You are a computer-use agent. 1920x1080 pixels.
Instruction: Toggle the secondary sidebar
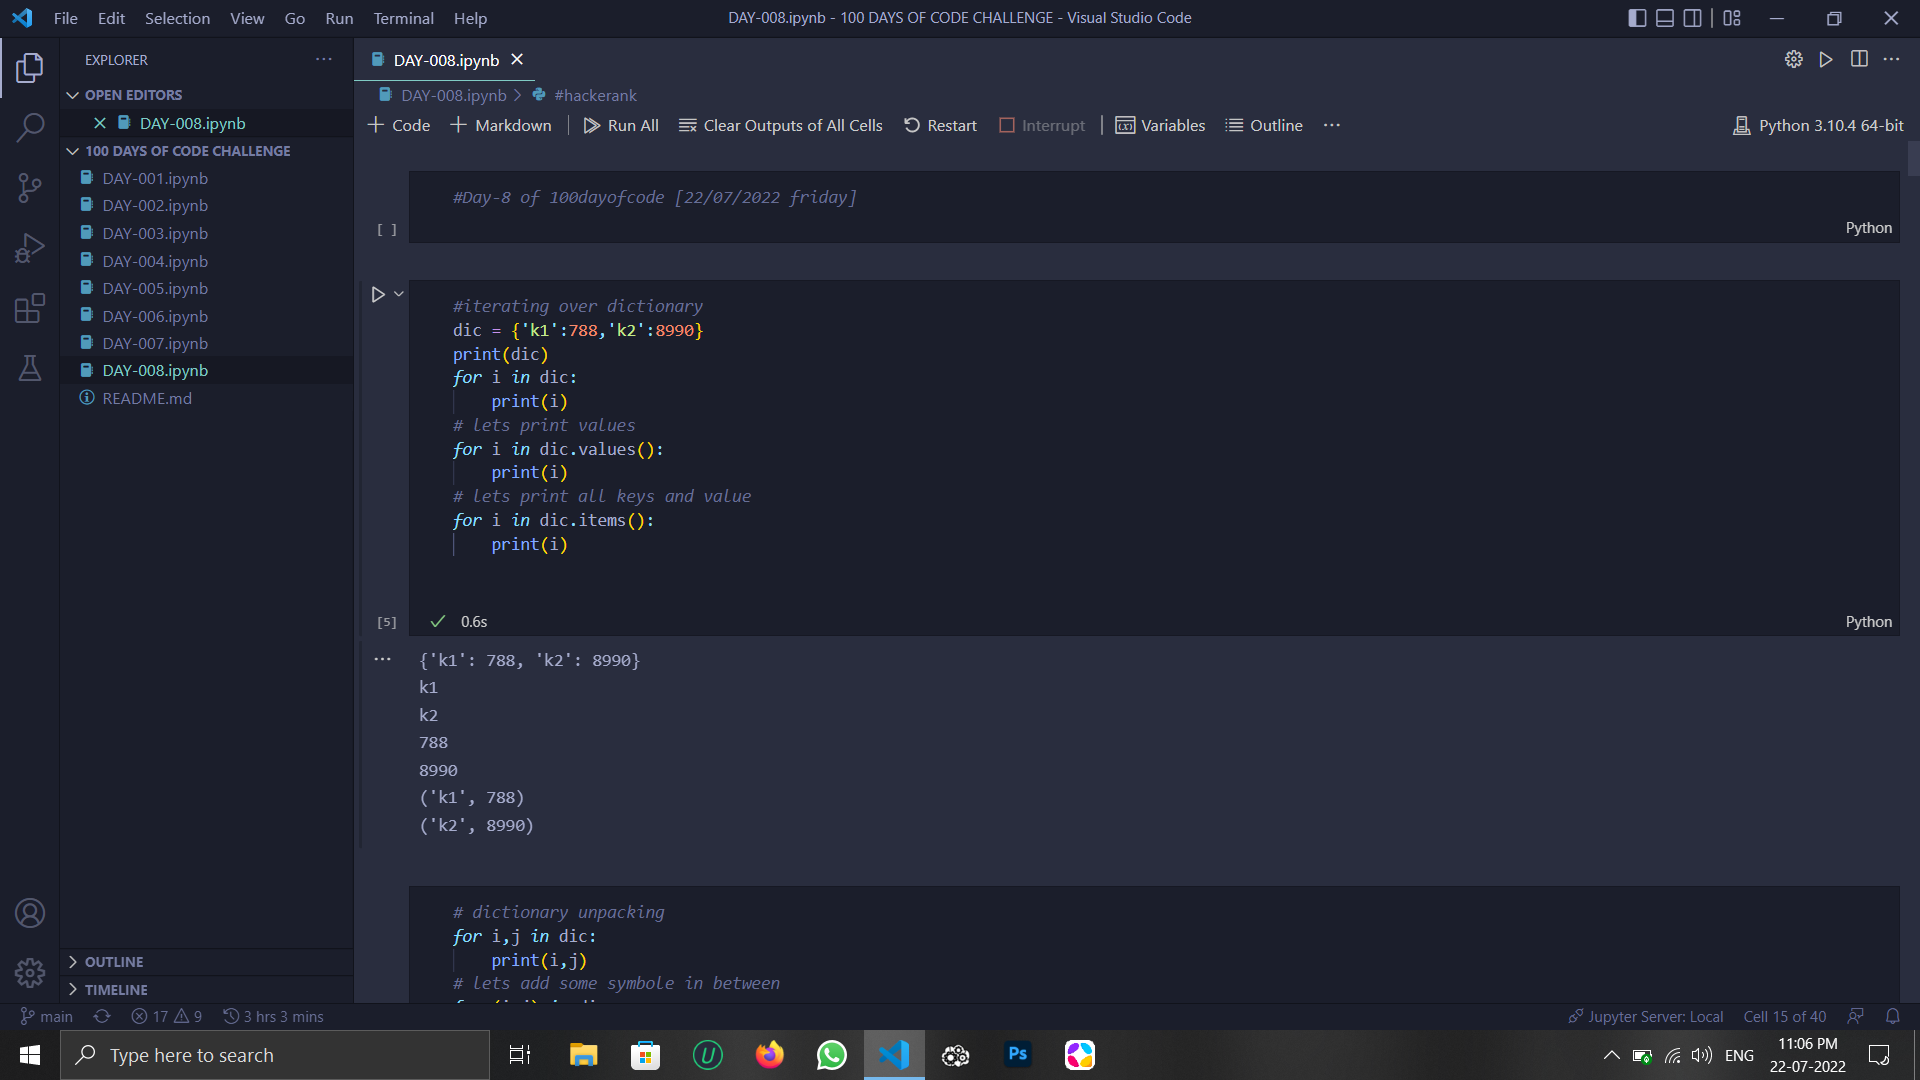tap(1692, 17)
